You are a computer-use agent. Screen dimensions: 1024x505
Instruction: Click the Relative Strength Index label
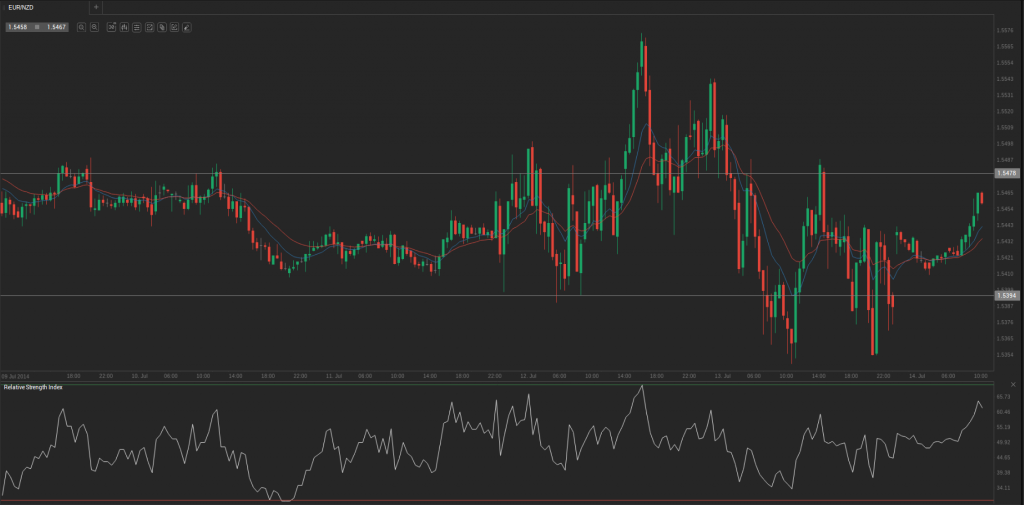pyautogui.click(x=33, y=387)
